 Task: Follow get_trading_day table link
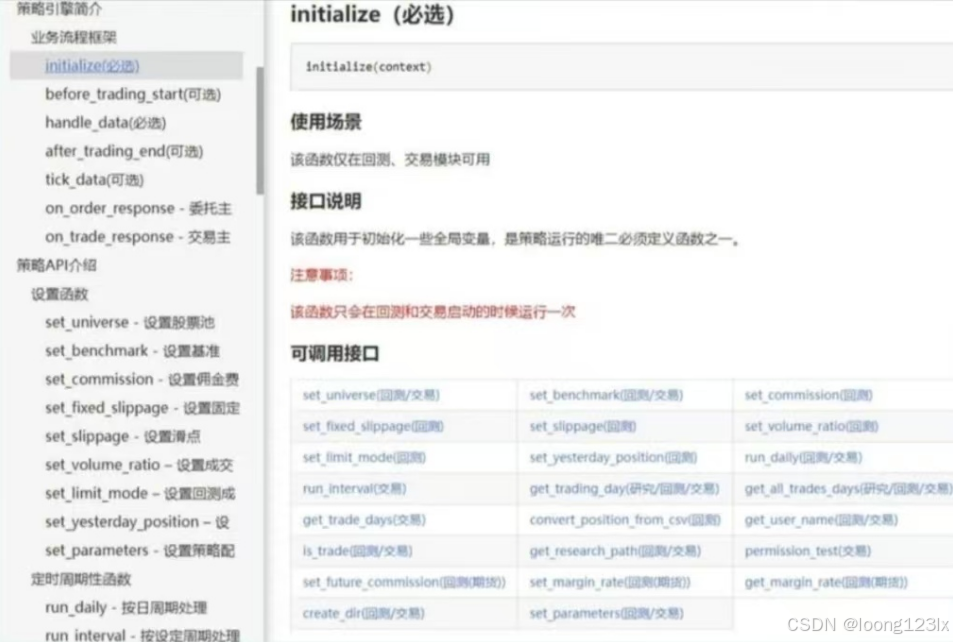pyautogui.click(x=624, y=489)
